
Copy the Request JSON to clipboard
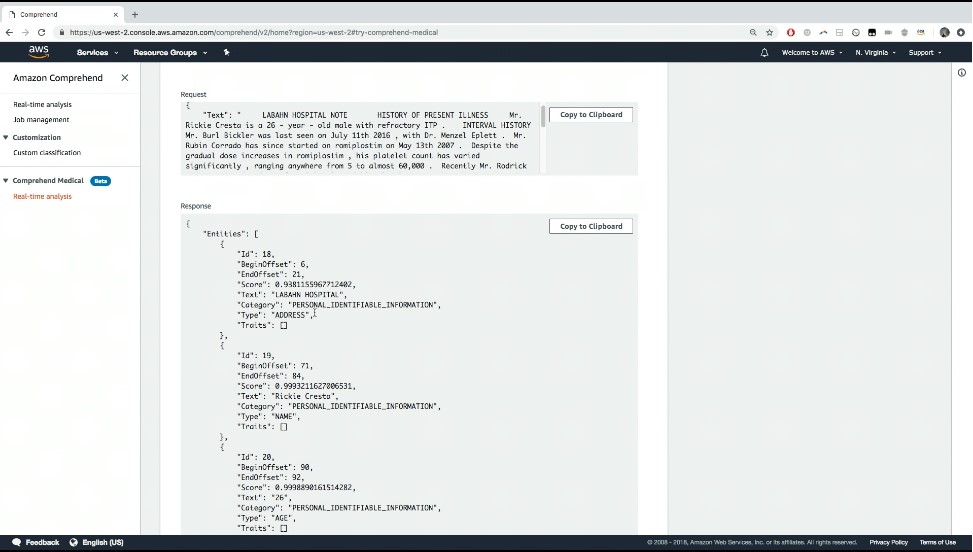pyautogui.click(x=591, y=115)
